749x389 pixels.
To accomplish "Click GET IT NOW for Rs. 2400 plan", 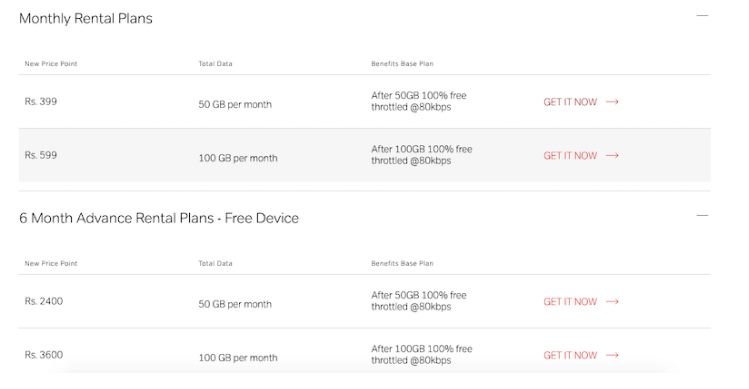I will tap(570, 302).
